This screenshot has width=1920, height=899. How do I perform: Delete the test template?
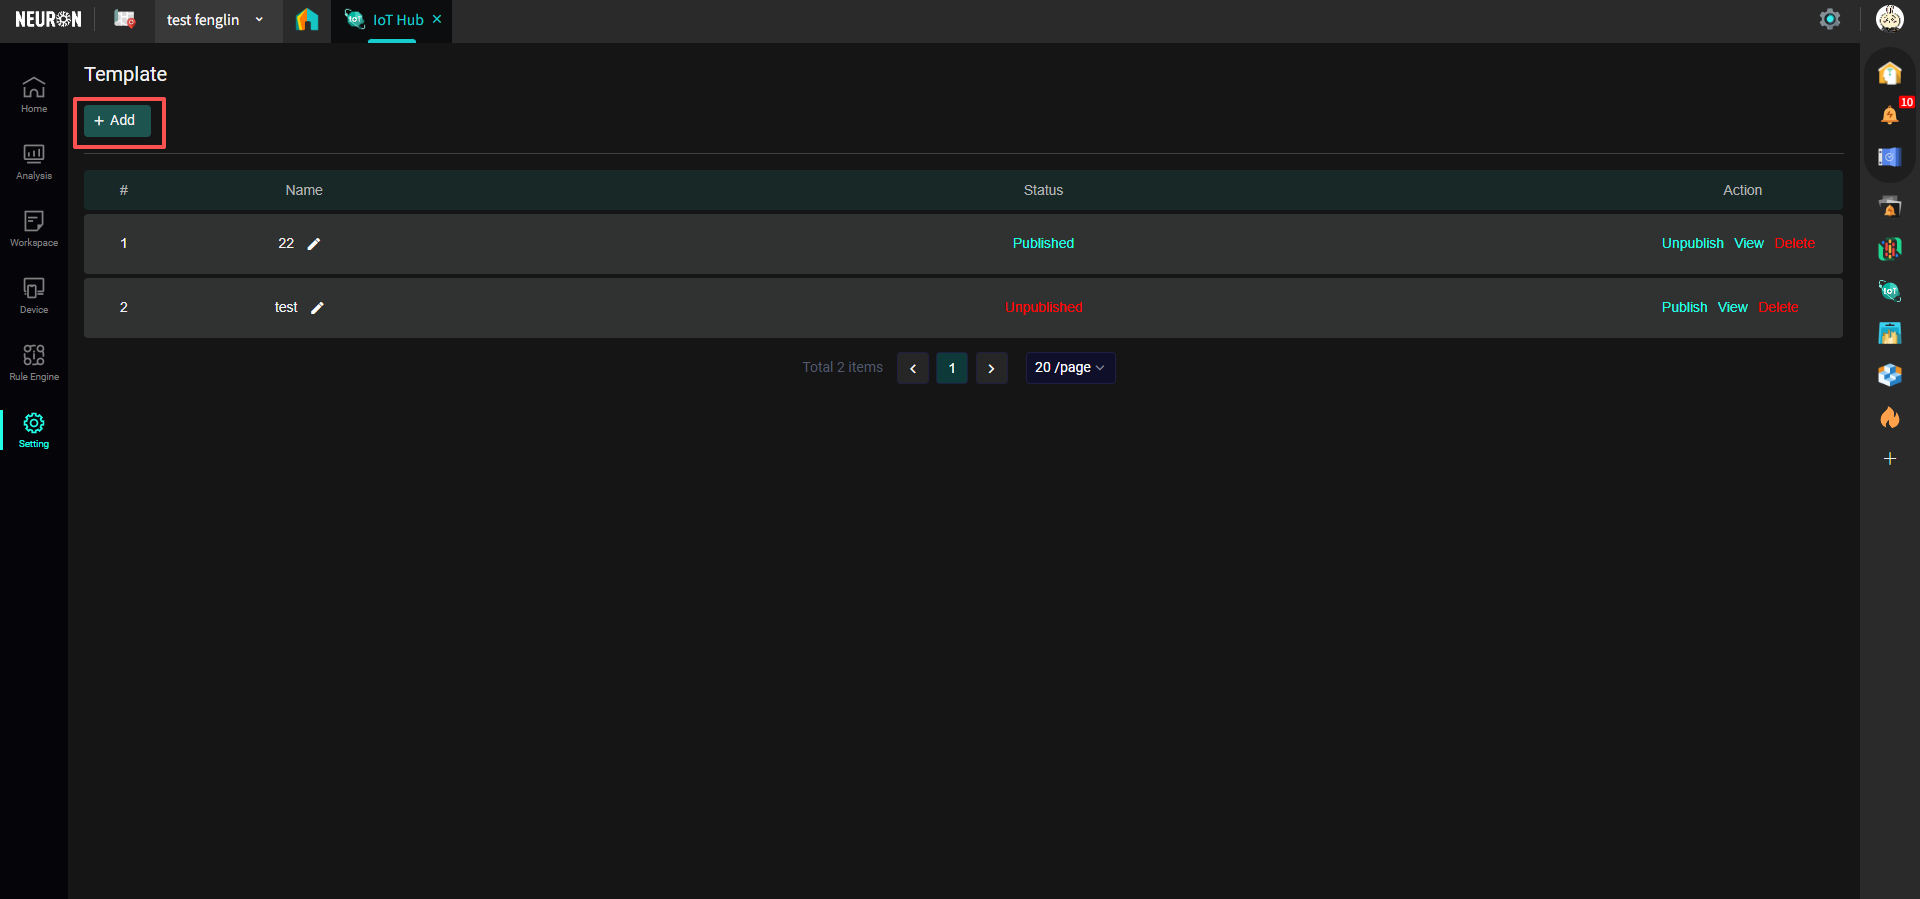point(1778,308)
